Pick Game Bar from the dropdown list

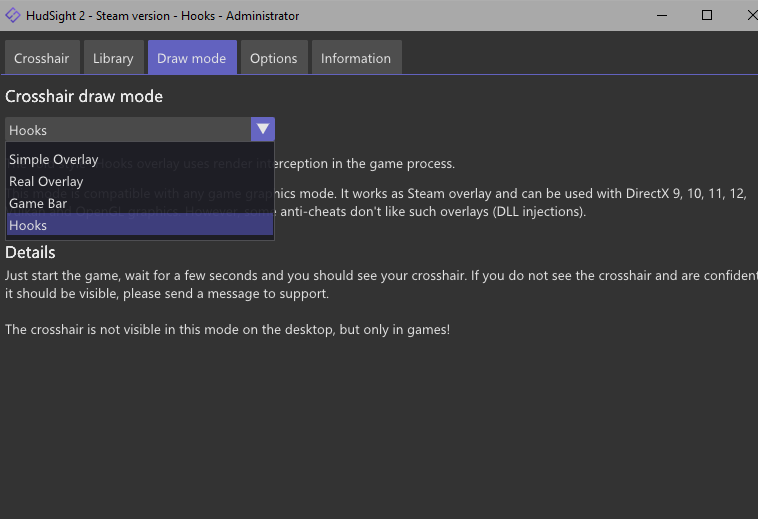tap(140, 203)
